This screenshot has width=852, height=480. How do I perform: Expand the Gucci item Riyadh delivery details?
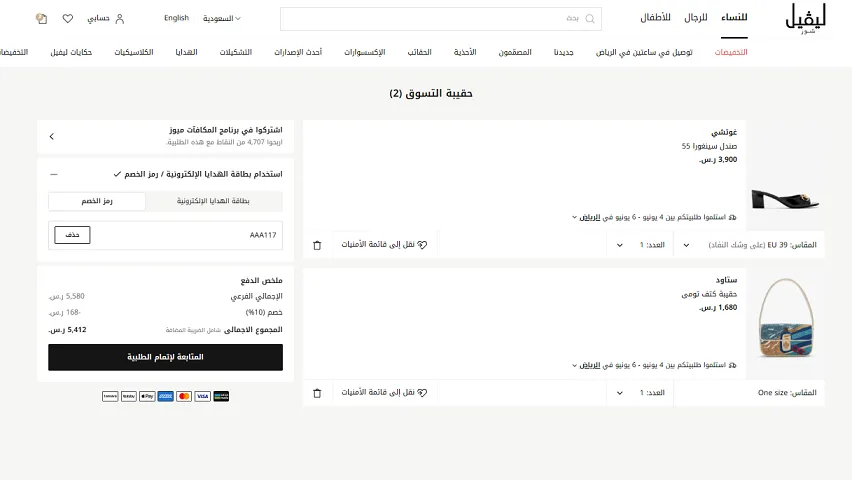pyautogui.click(x=574, y=217)
